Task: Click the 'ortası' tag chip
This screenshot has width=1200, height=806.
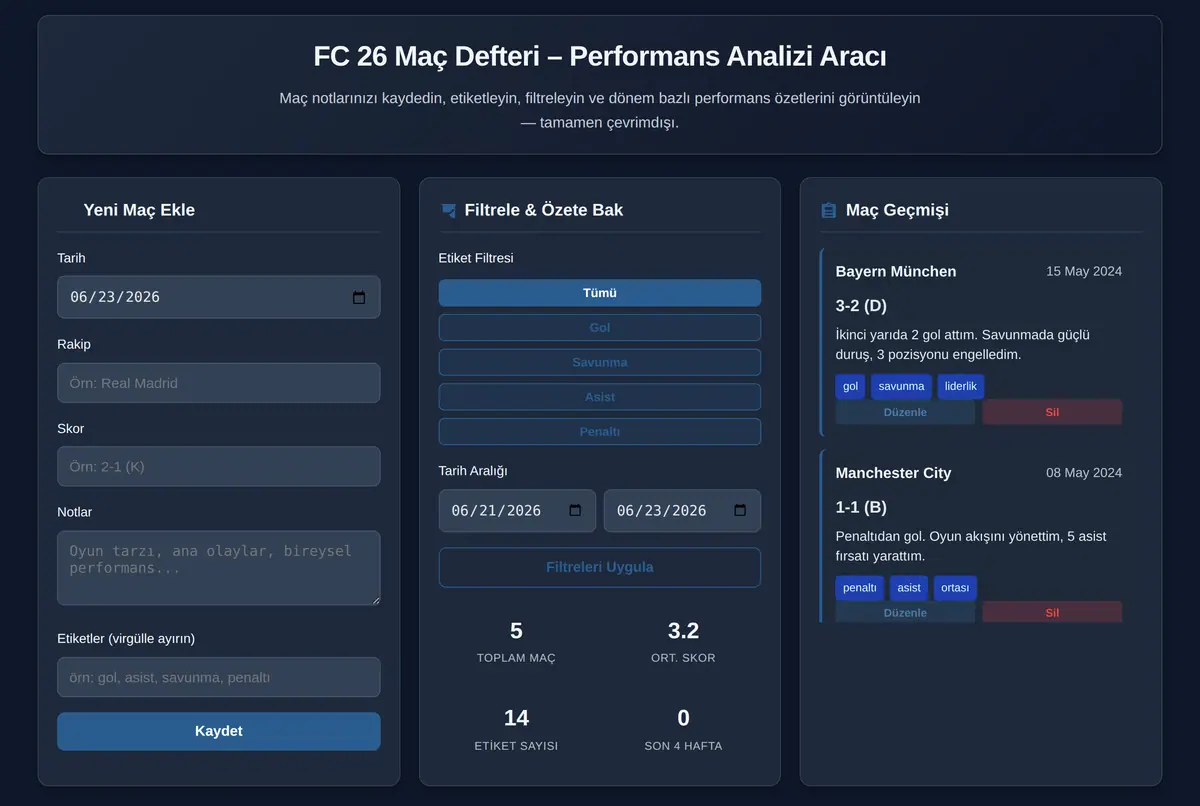Action: 955,588
